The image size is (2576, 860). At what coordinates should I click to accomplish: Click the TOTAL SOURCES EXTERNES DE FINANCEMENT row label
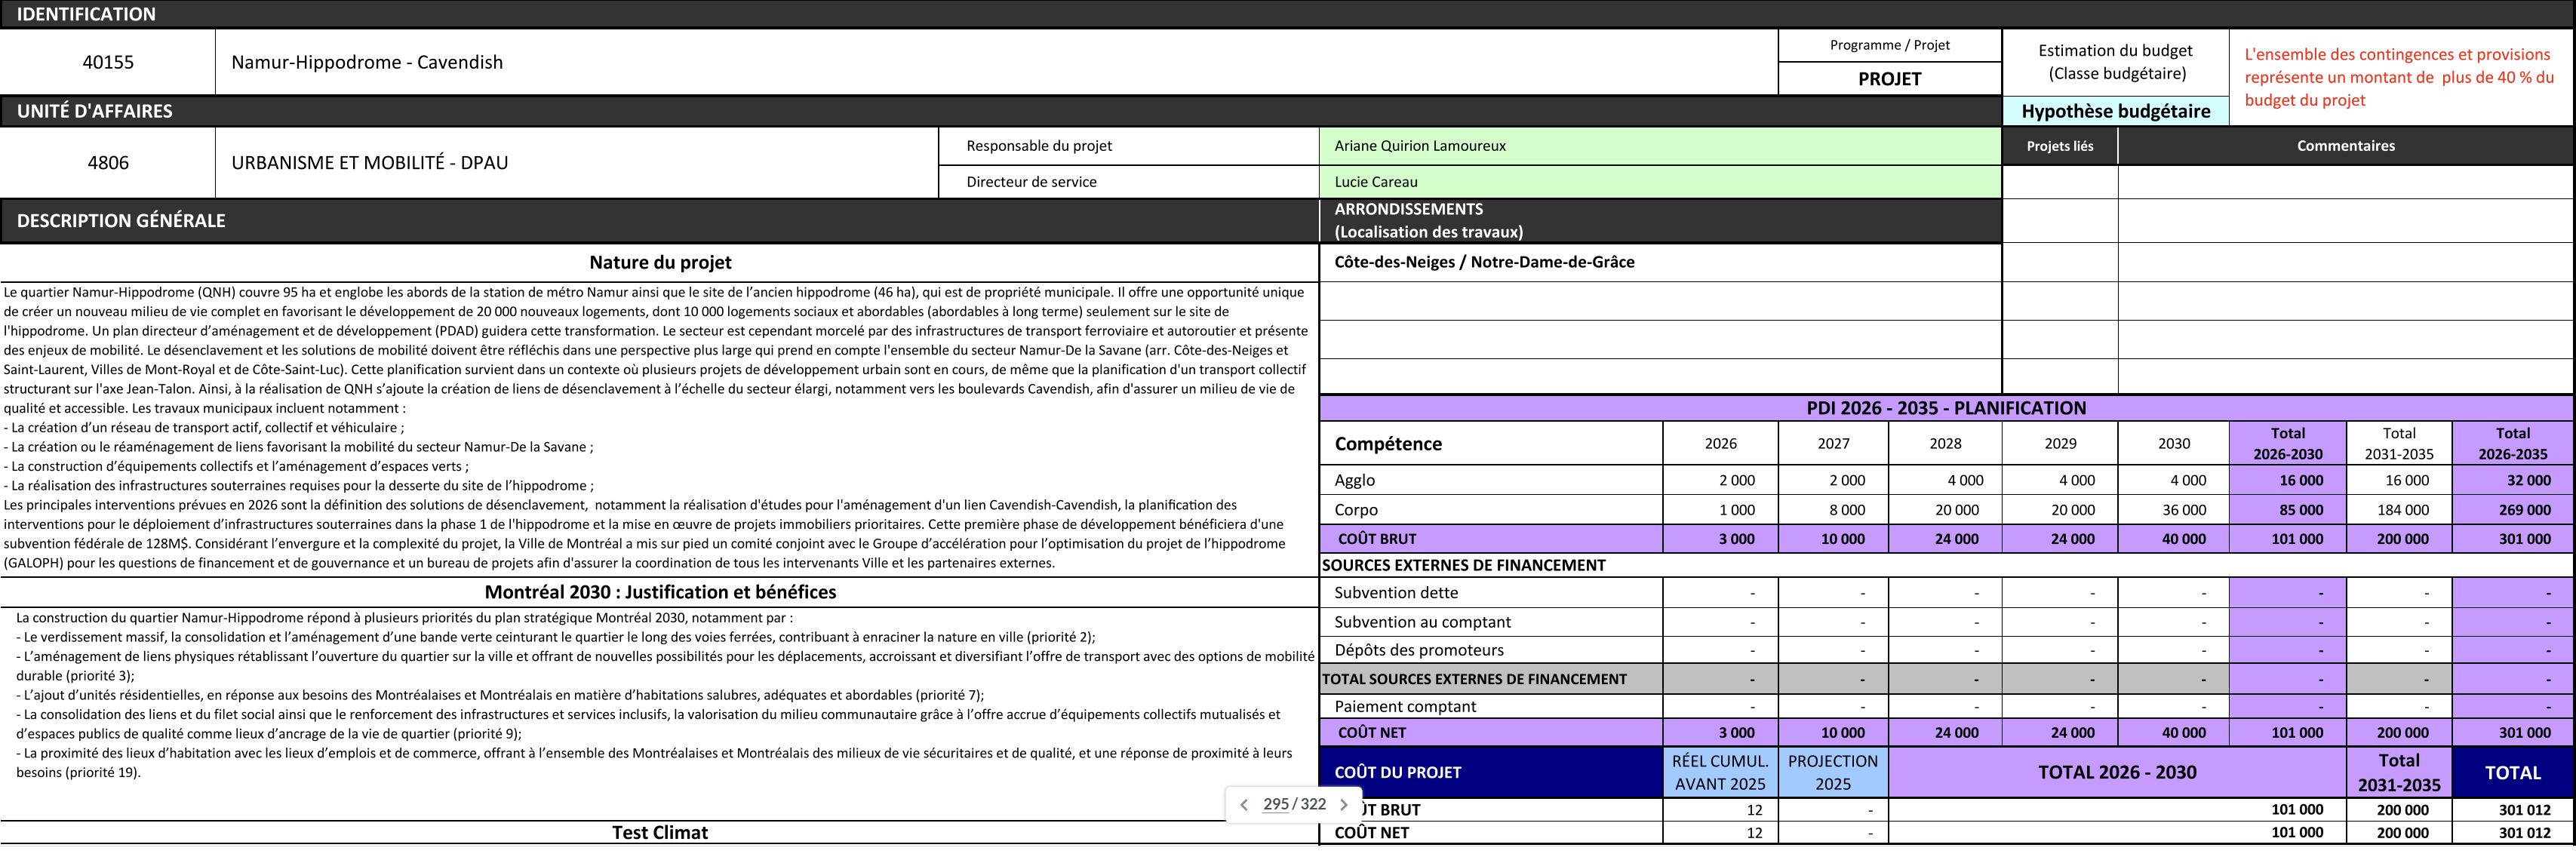click(1474, 679)
